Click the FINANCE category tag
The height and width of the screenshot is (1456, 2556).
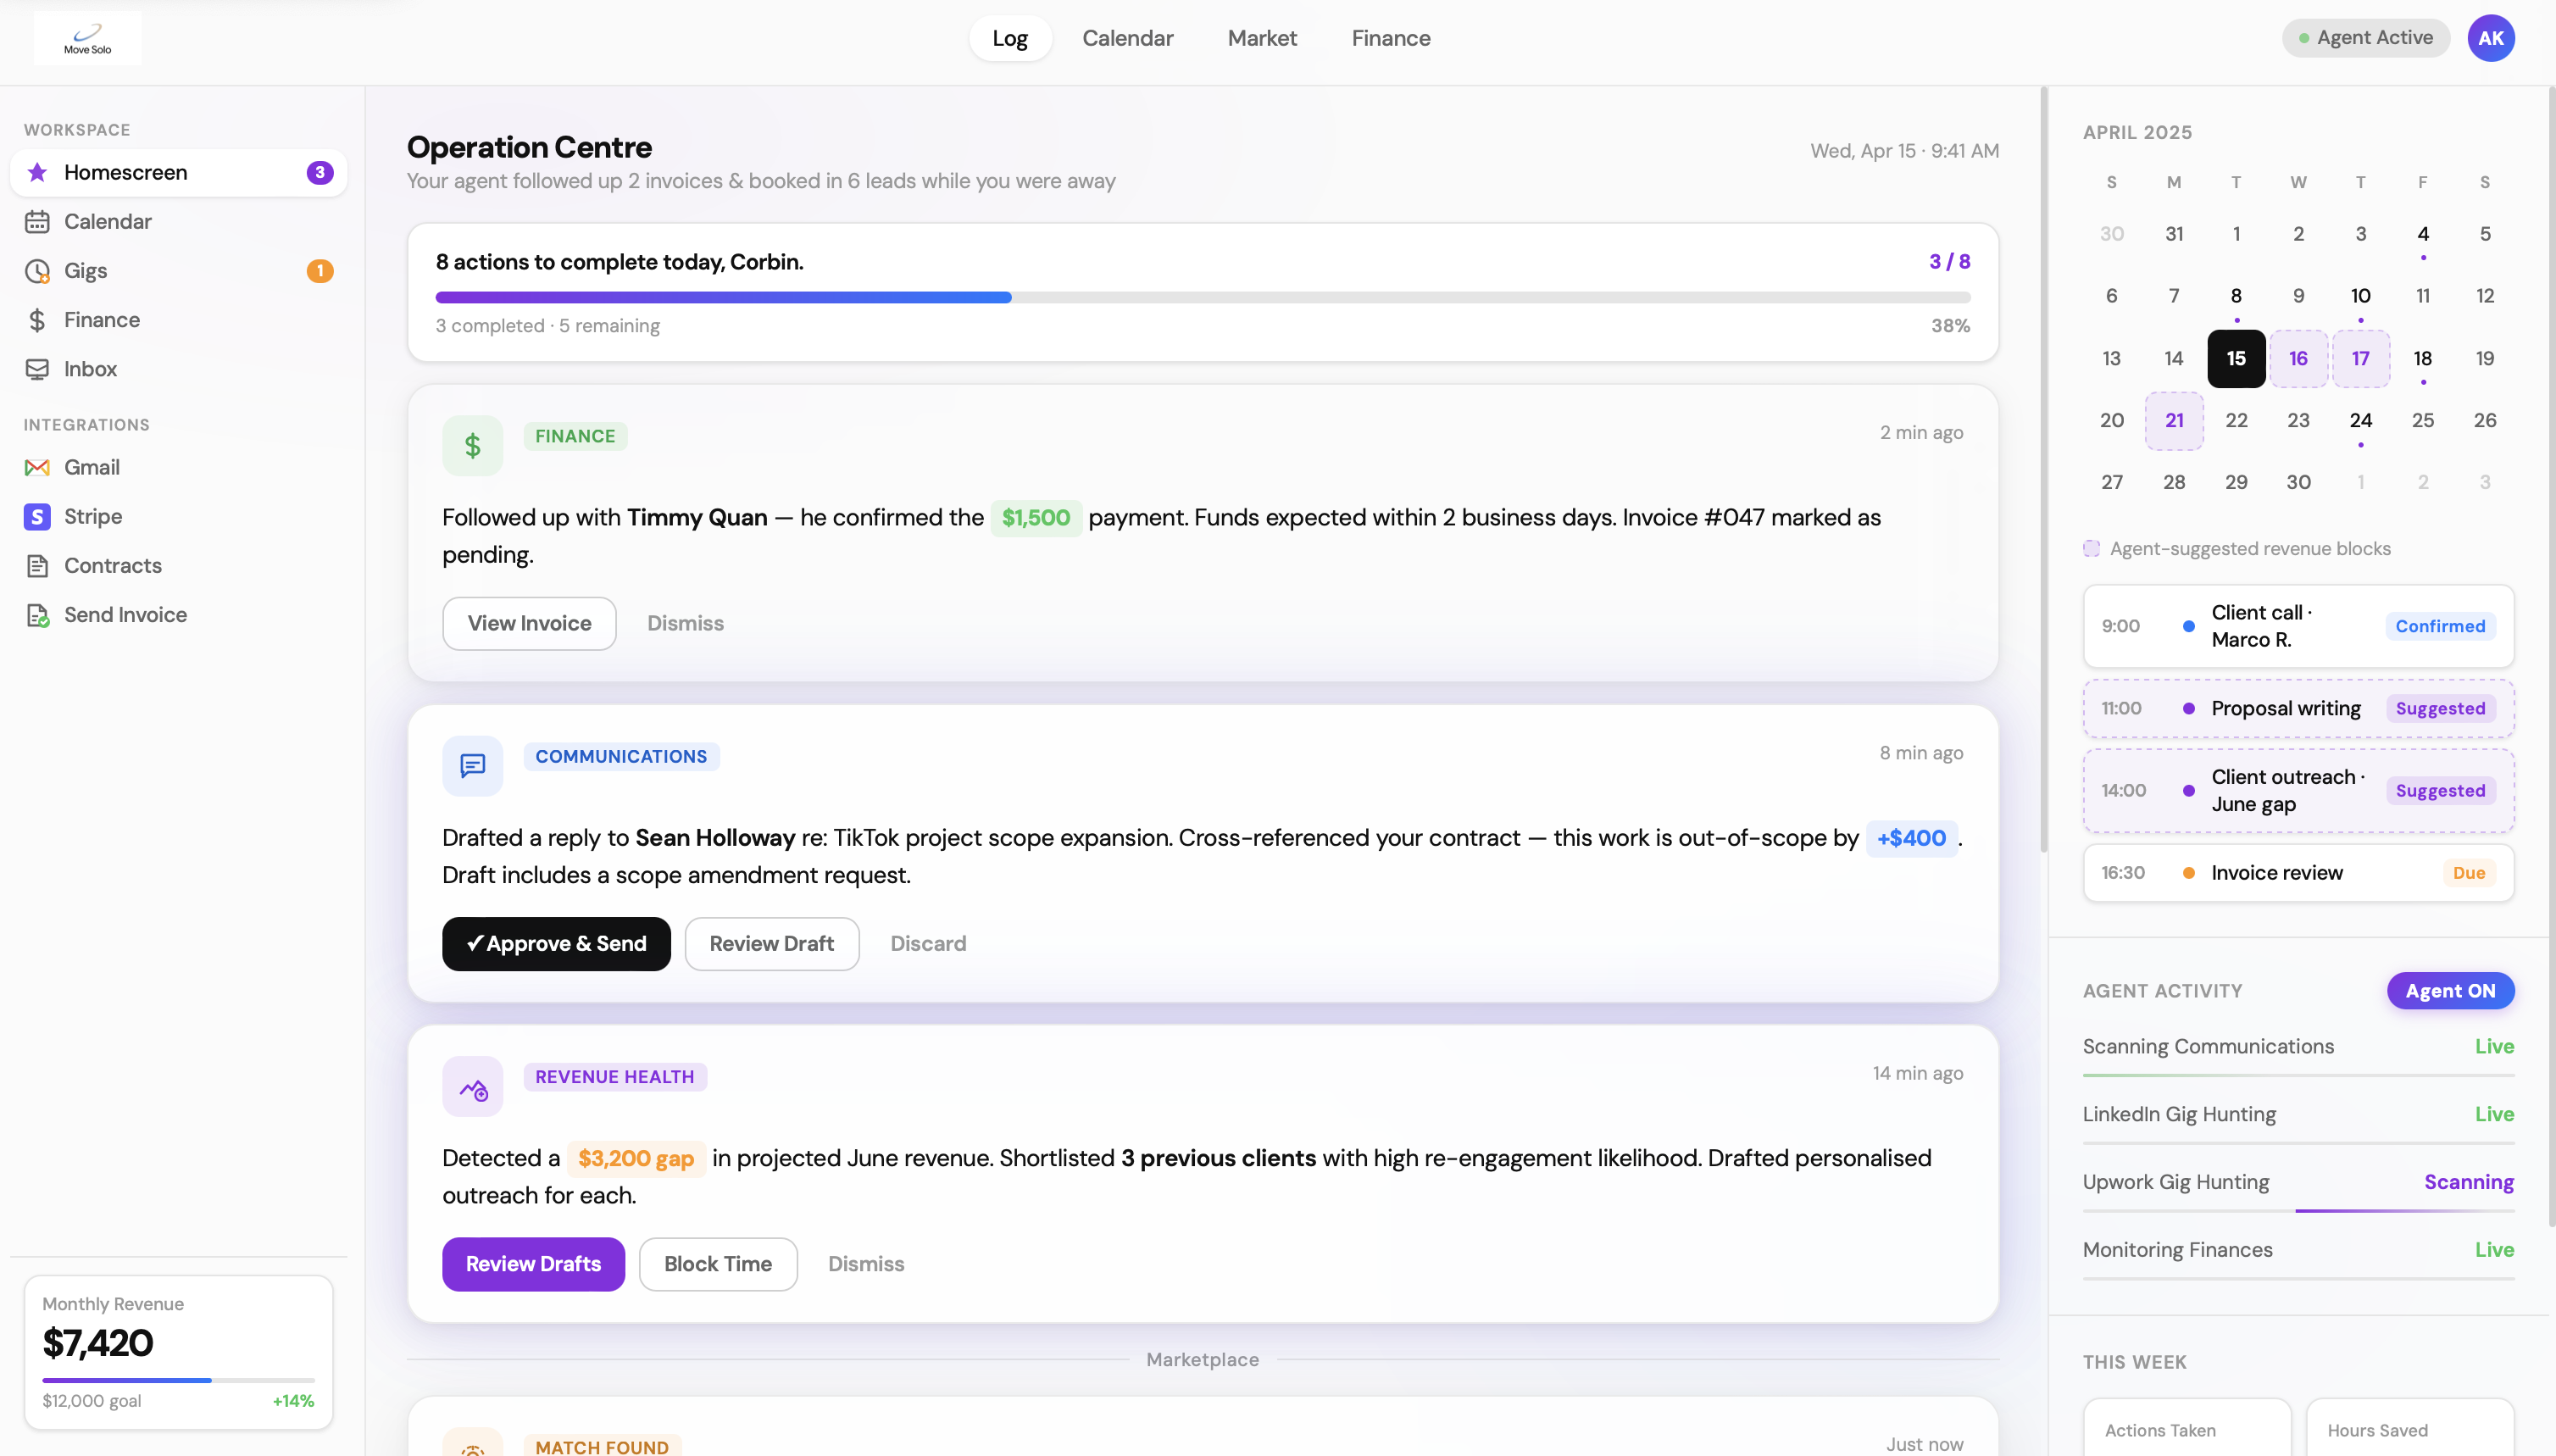575,436
